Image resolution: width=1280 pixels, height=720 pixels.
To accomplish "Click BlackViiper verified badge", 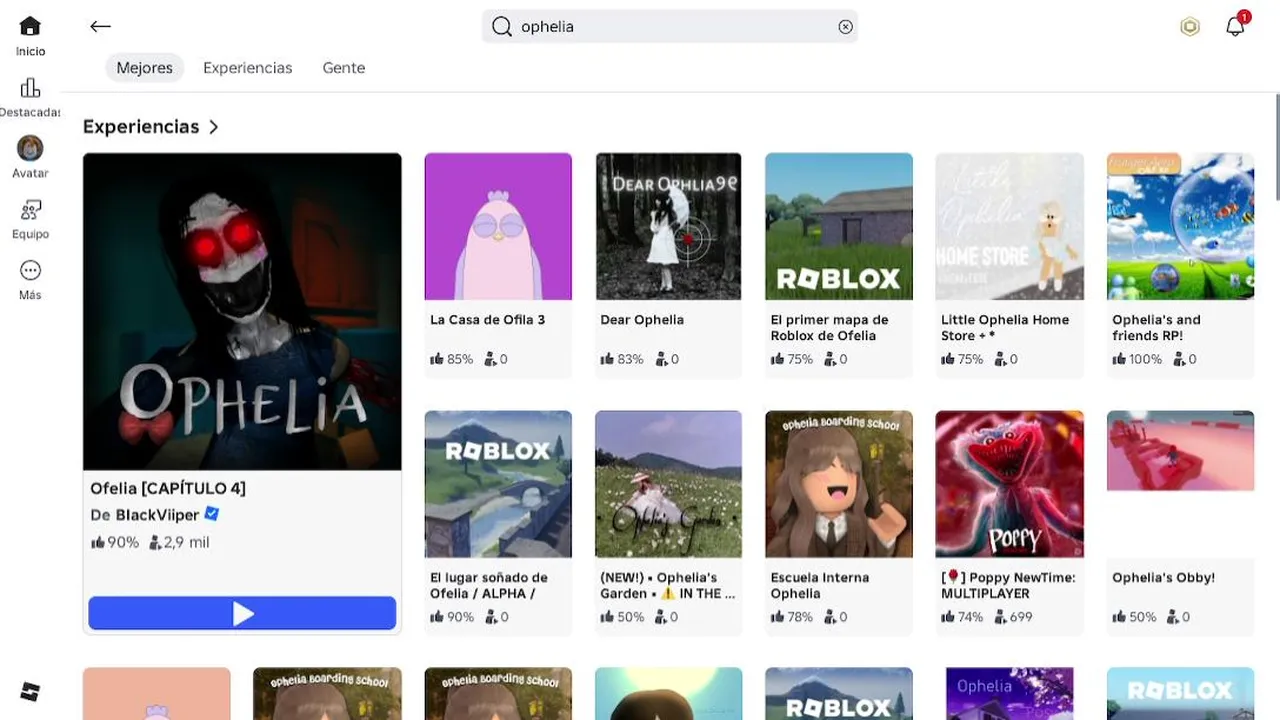I will click(211, 514).
